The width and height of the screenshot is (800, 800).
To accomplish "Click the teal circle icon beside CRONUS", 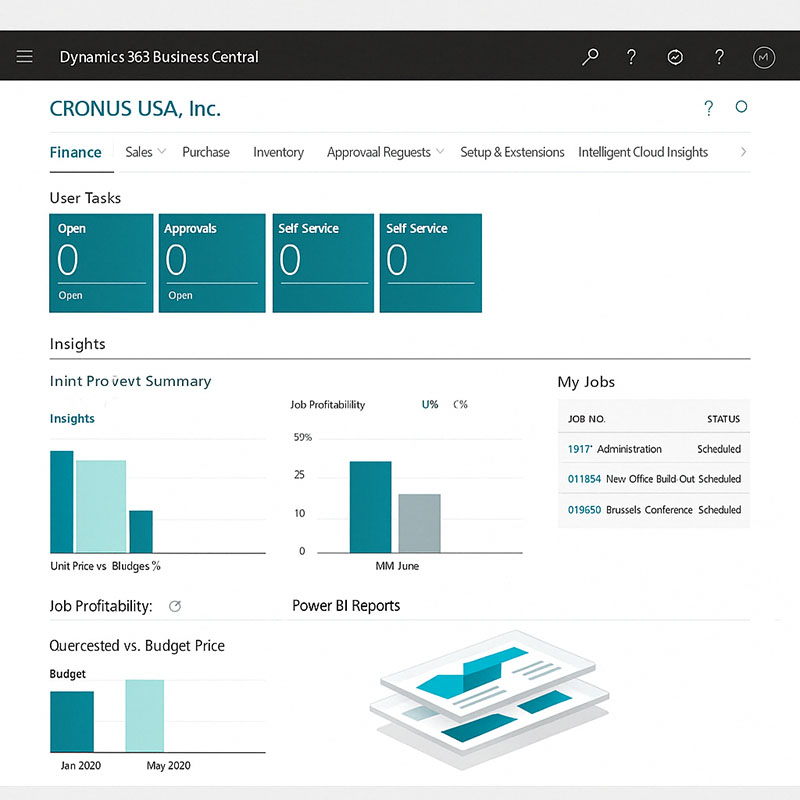I will coord(741,107).
